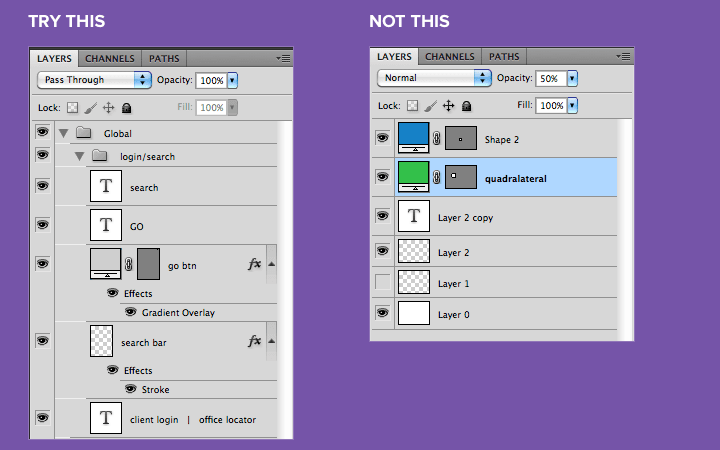This screenshot has width=720, height=450.
Task: Collapse the Global layer group
Action: (x=64, y=133)
